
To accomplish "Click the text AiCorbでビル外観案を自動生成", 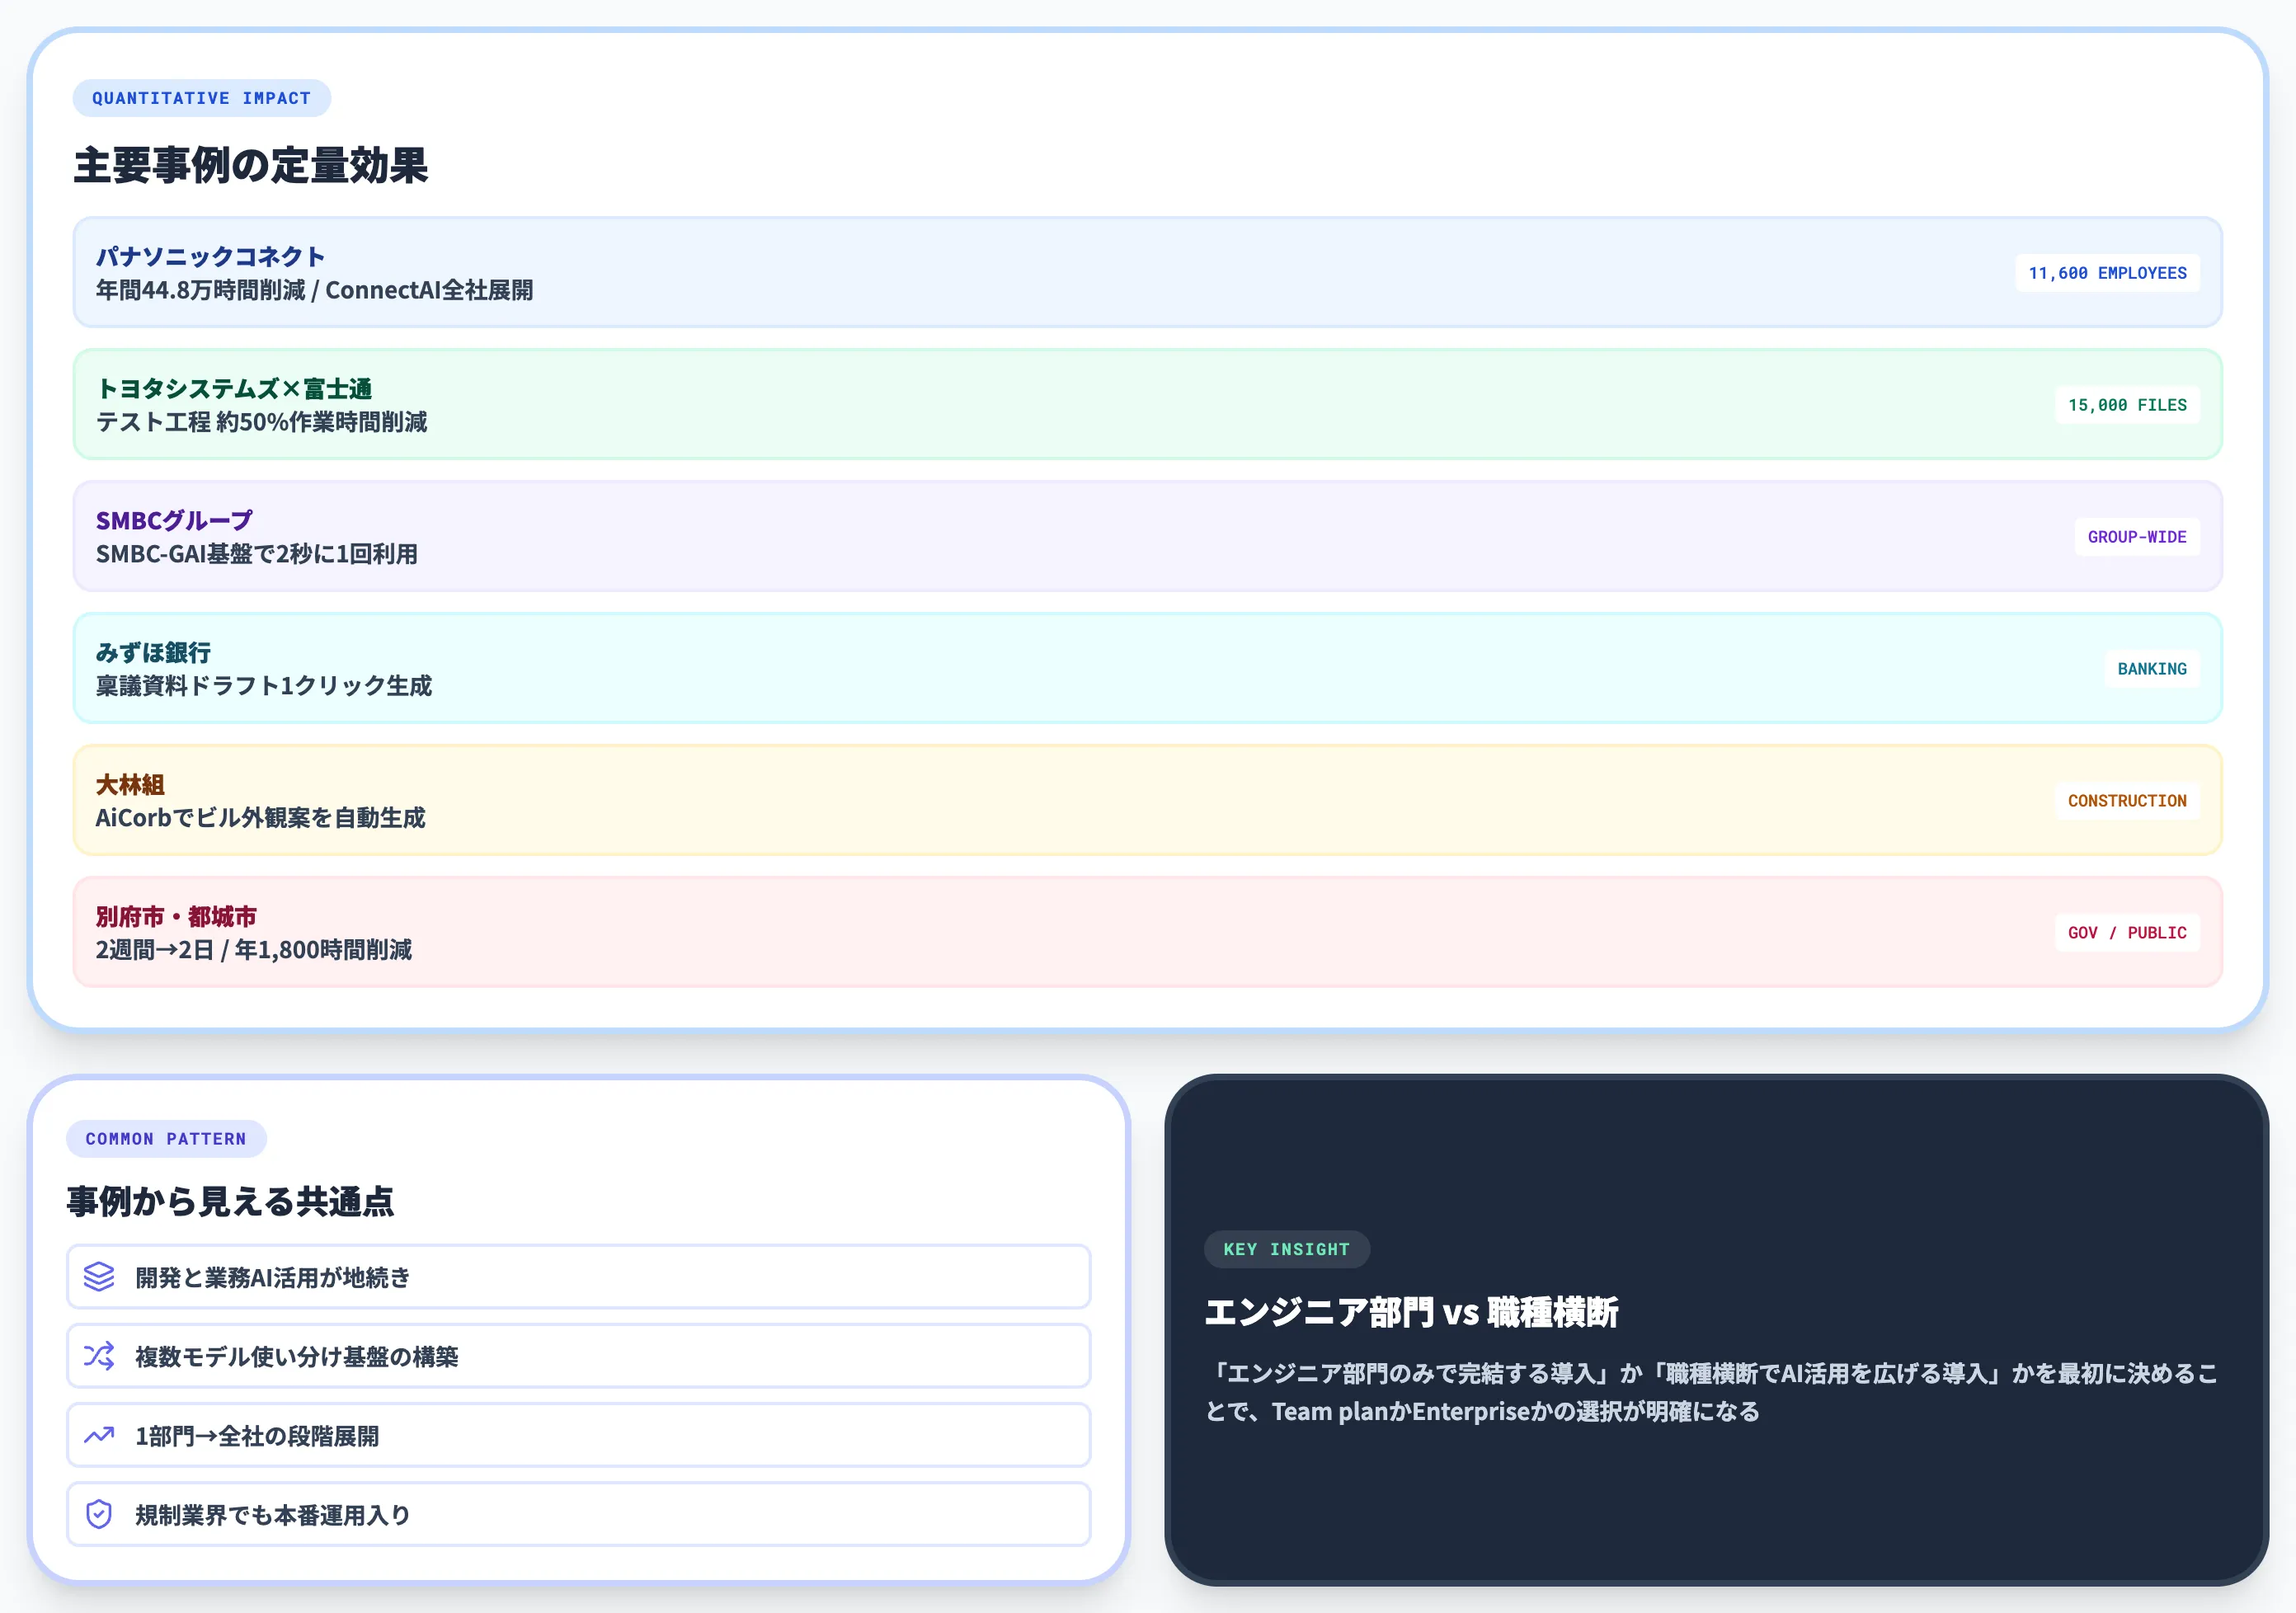I will (x=260, y=818).
